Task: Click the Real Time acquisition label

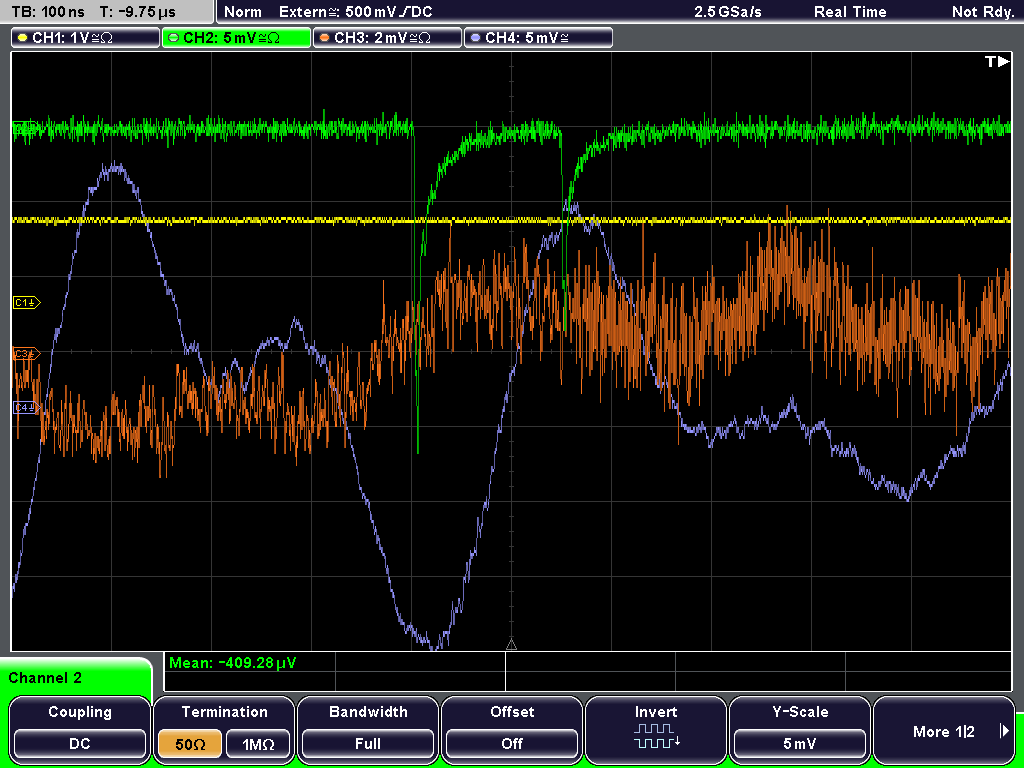Action: coord(850,12)
